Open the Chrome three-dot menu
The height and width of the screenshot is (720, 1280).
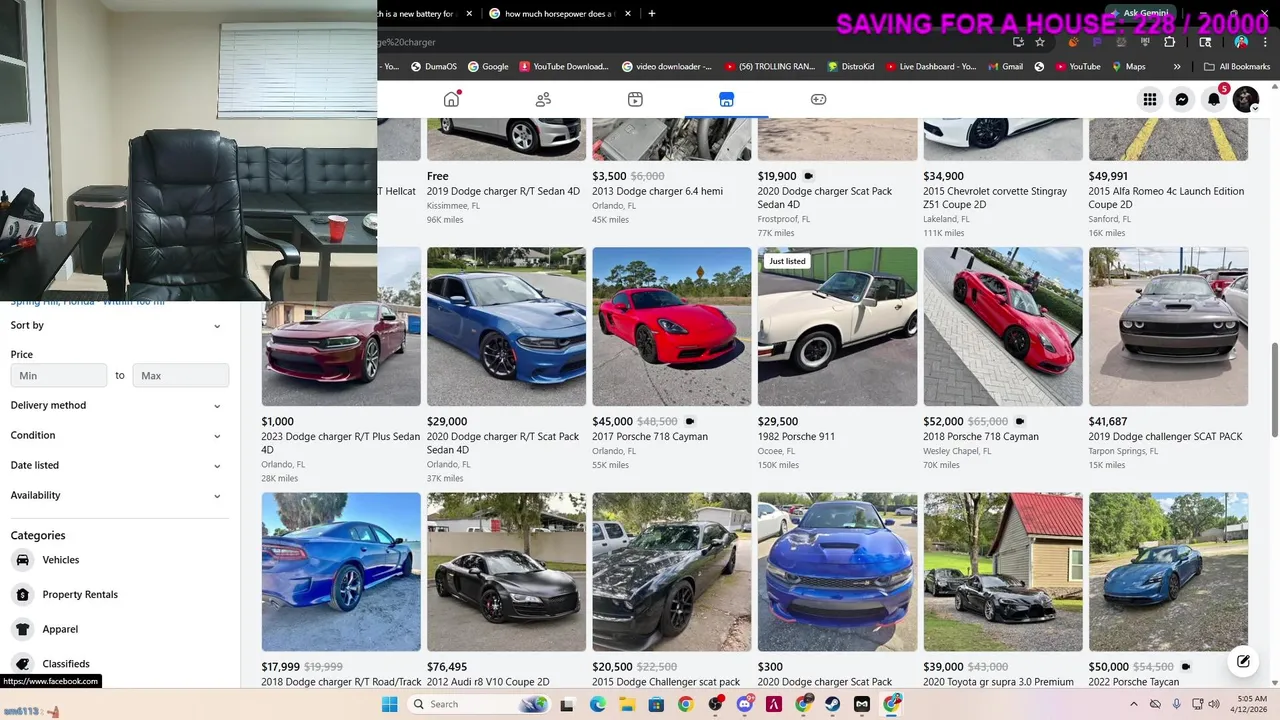(x=1267, y=42)
